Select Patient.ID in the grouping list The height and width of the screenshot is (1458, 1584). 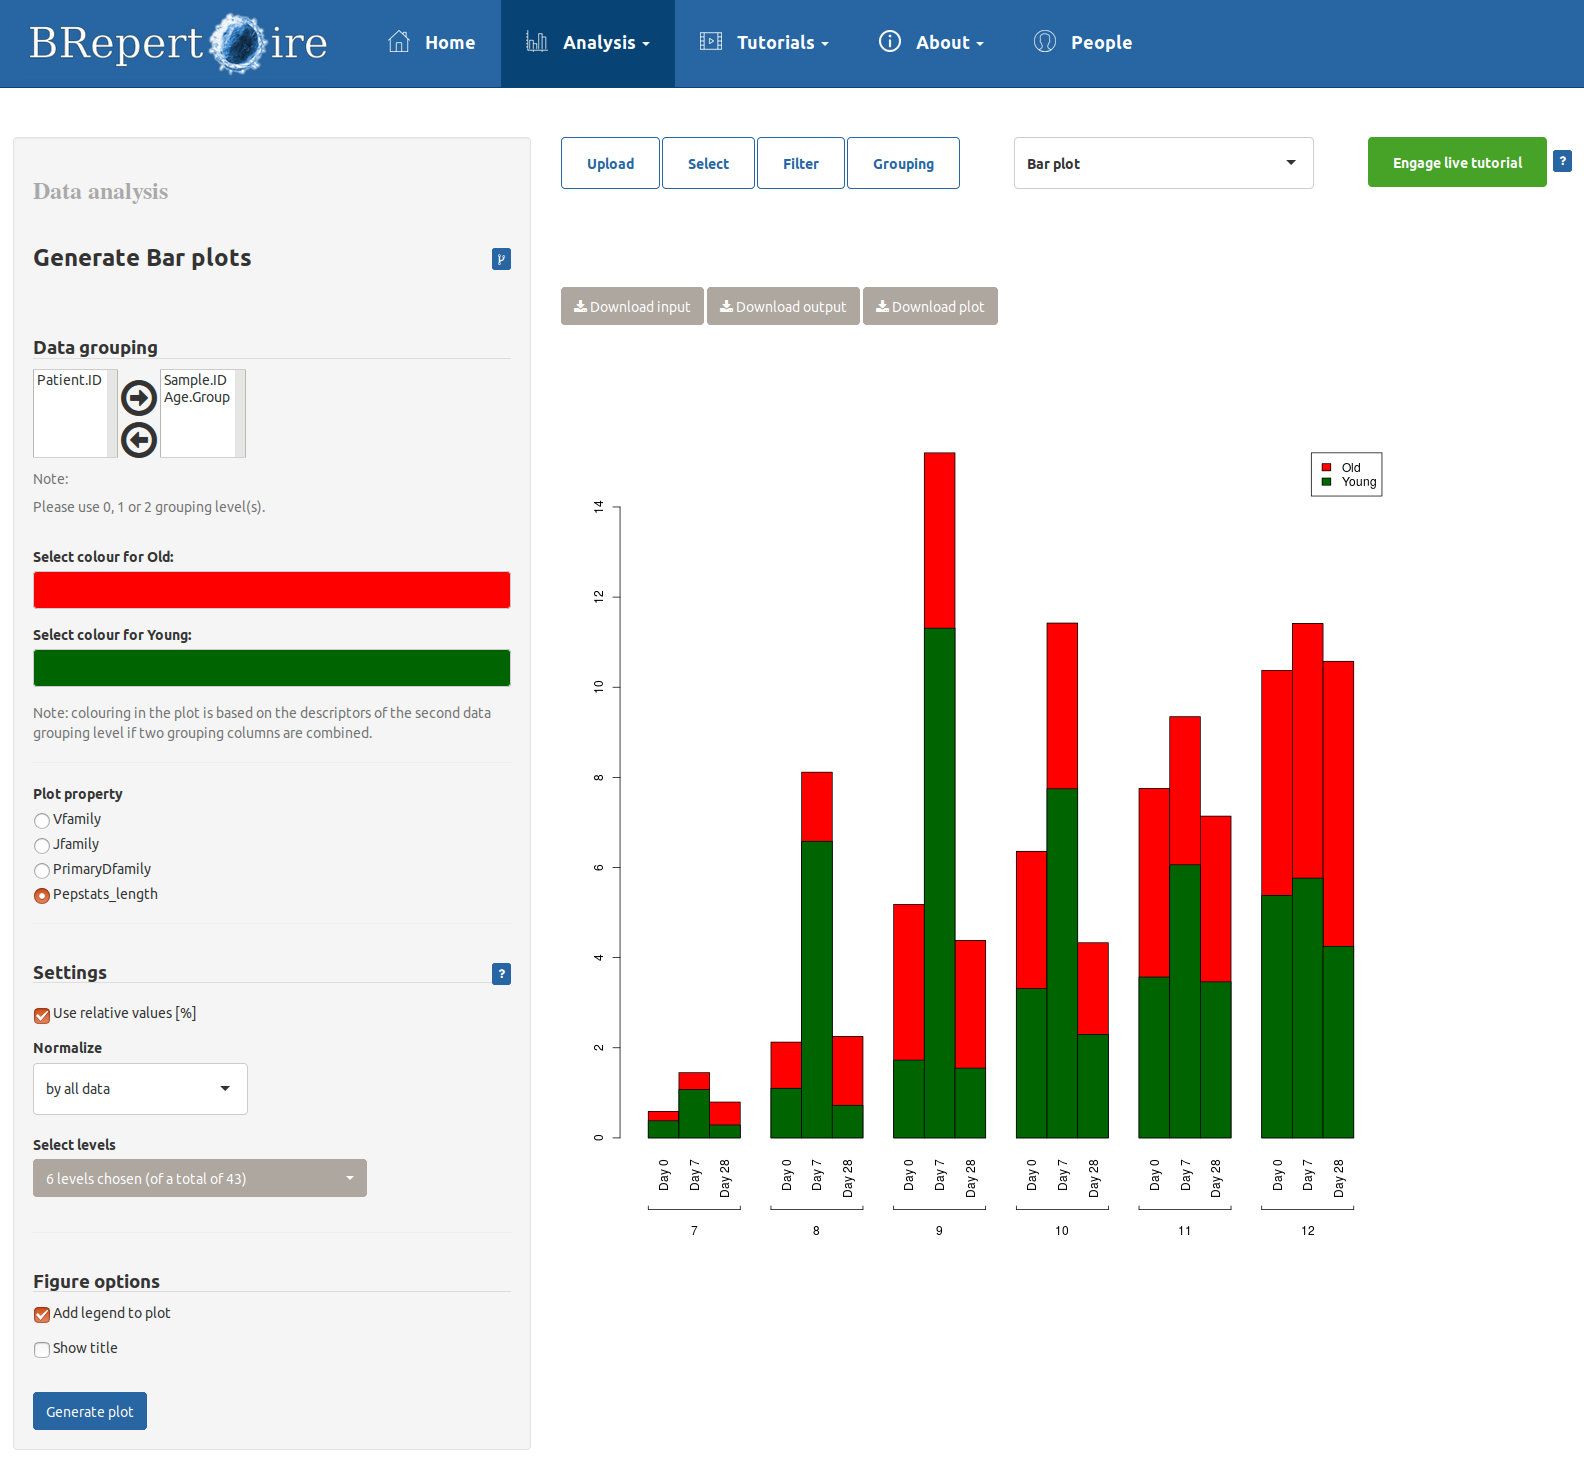coord(69,380)
